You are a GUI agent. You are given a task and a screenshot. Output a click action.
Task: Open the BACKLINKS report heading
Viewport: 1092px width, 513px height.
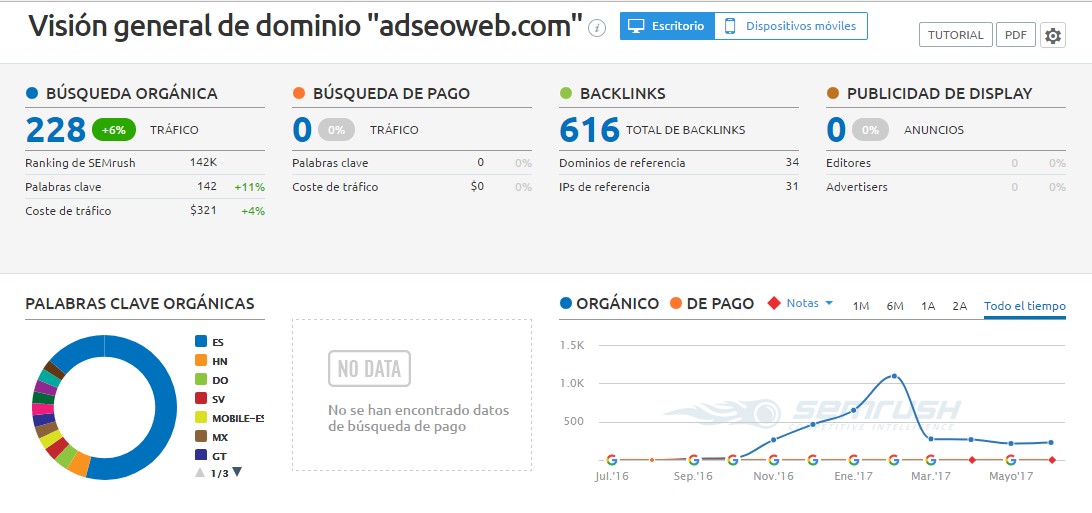click(623, 93)
